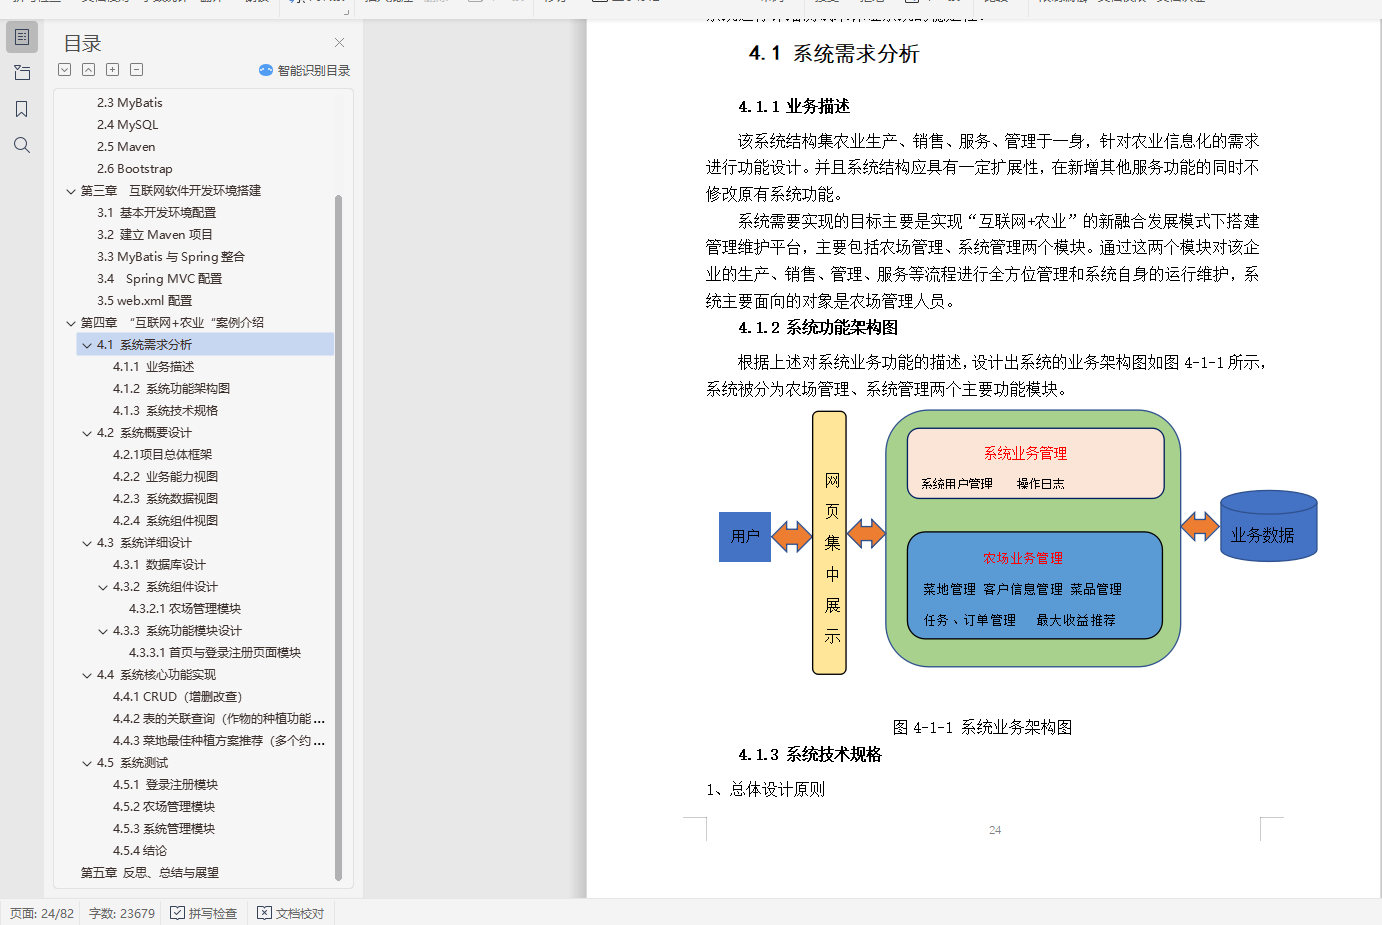Click the 字数: 23679 word count entry
1382x925 pixels.
click(122, 913)
